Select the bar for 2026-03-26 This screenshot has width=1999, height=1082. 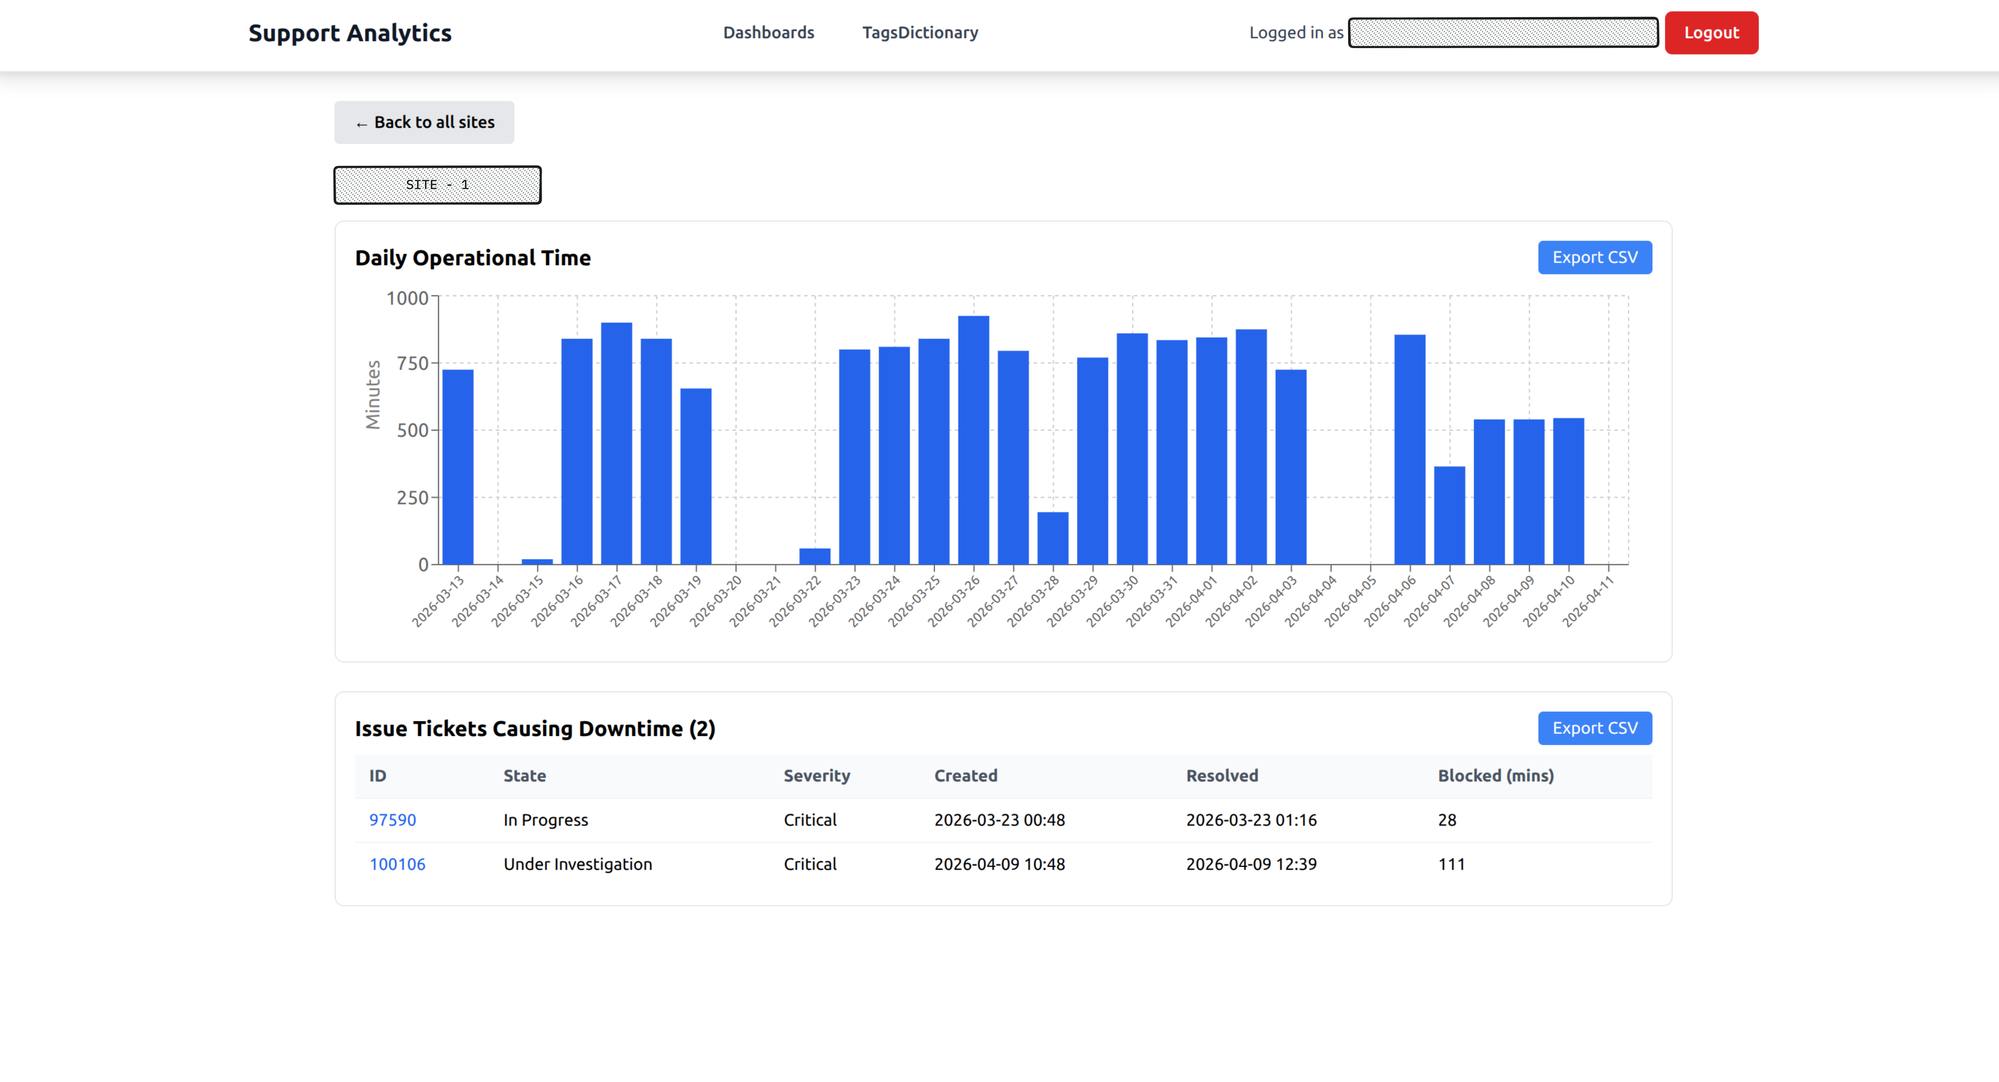pos(974,440)
